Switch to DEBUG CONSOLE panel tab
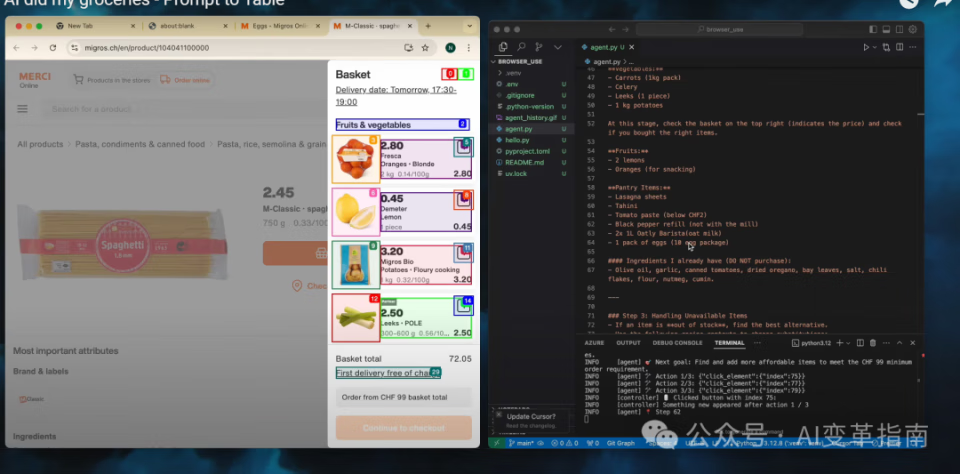960x474 pixels. pos(677,343)
